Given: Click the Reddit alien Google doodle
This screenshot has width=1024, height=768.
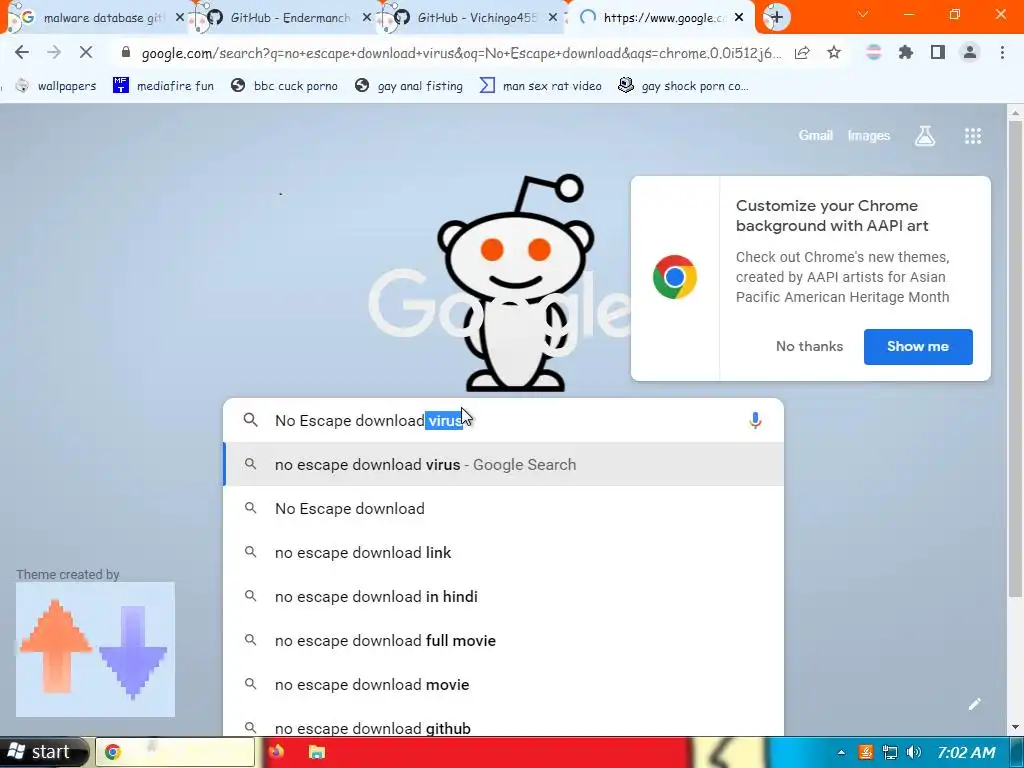Looking at the screenshot, I should click(x=515, y=283).
